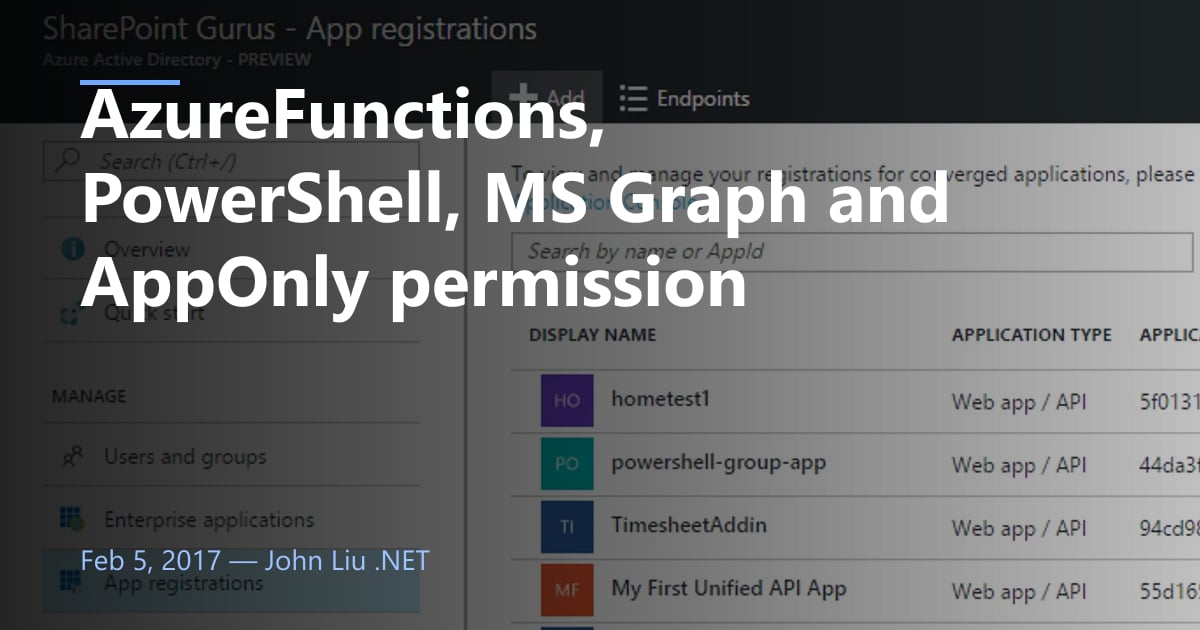
Task: Click the orange MF app tile
Action: [567, 589]
